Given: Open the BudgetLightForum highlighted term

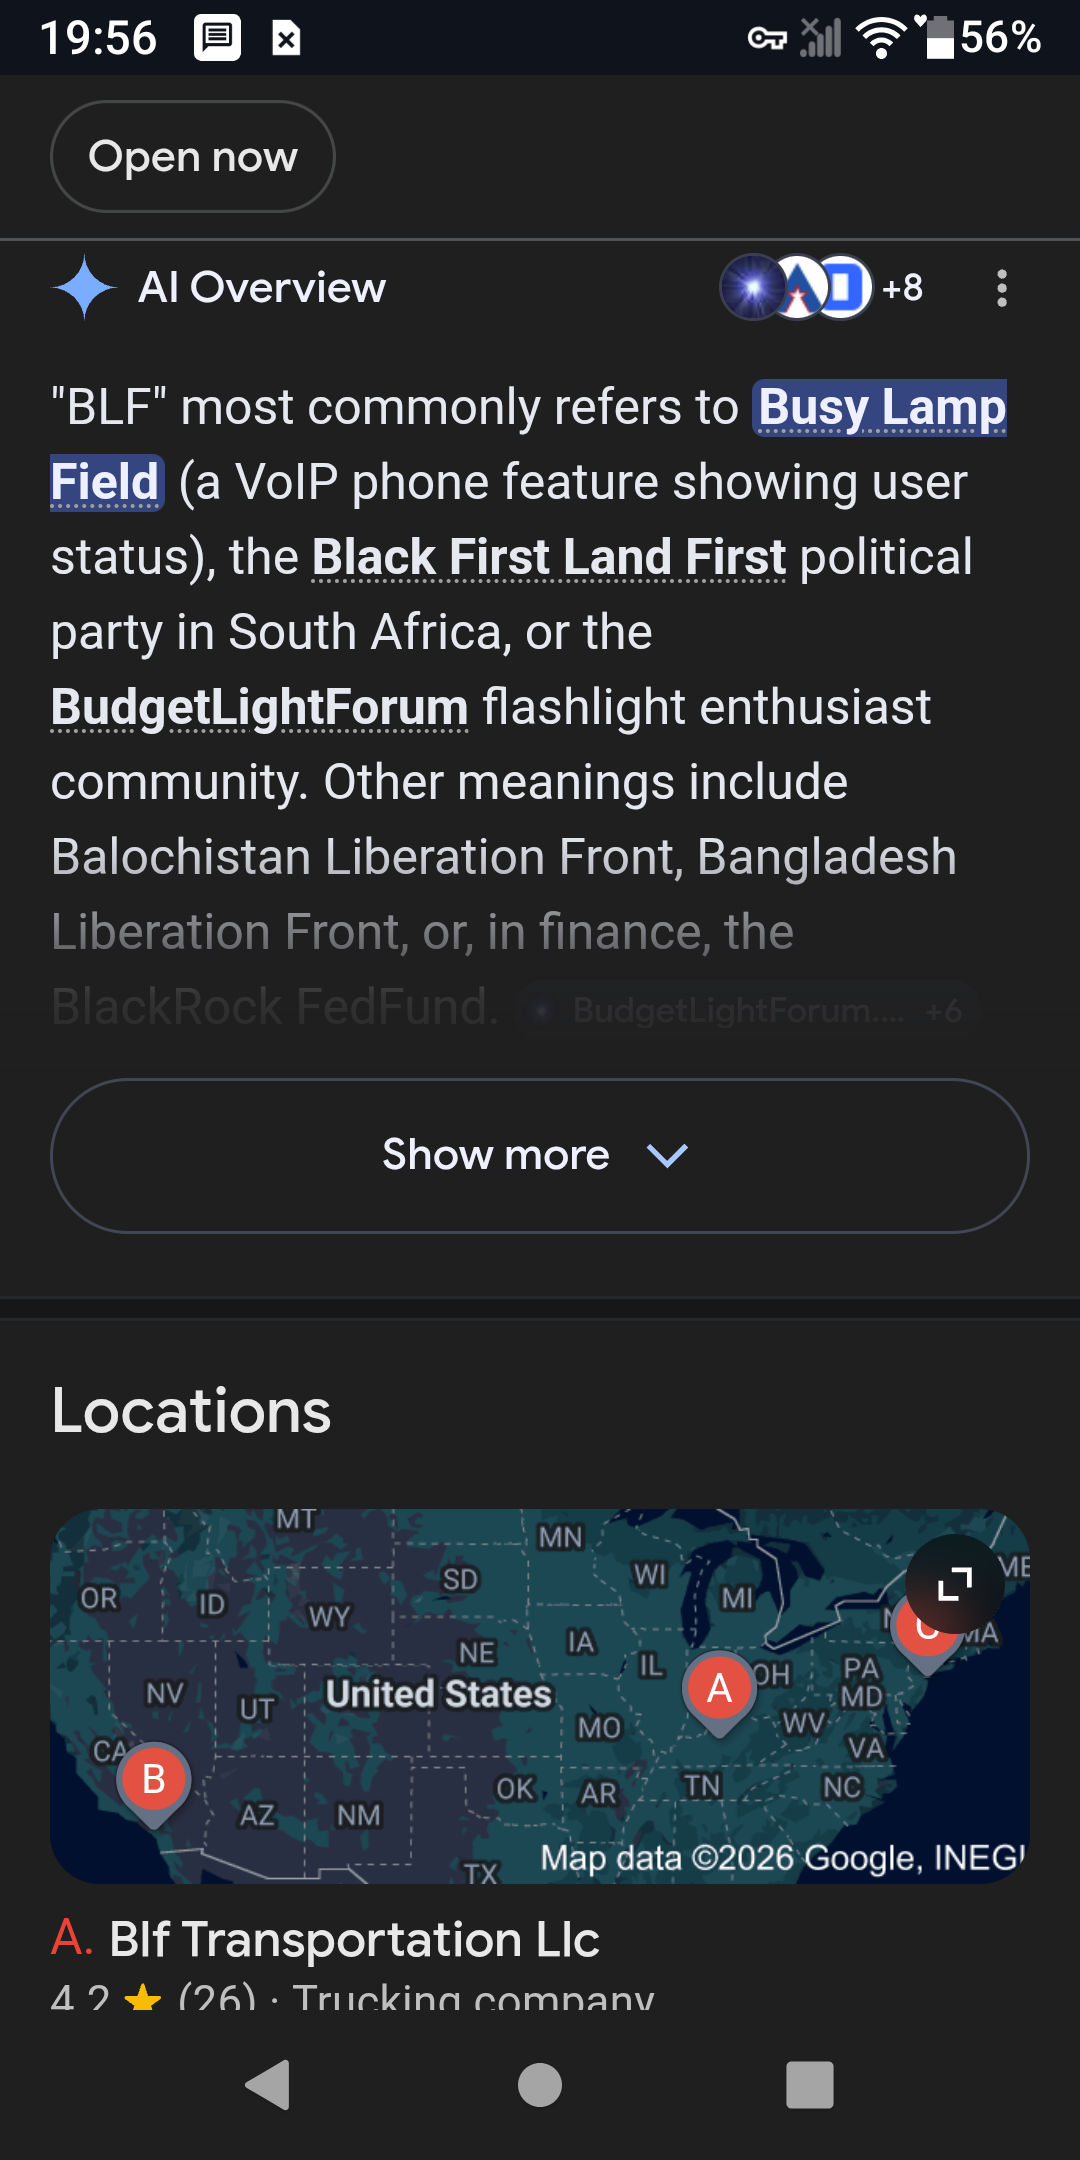Looking at the screenshot, I should point(260,708).
